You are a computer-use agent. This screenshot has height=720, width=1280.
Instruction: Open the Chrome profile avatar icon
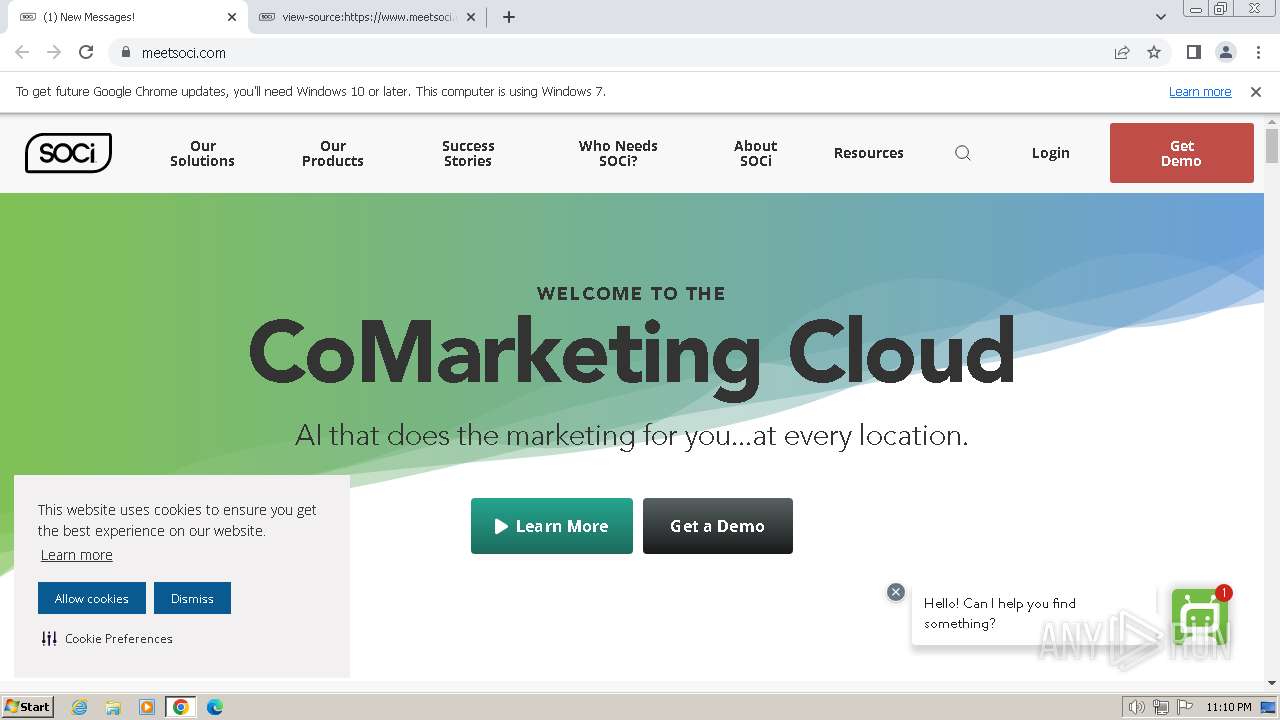[1225, 53]
